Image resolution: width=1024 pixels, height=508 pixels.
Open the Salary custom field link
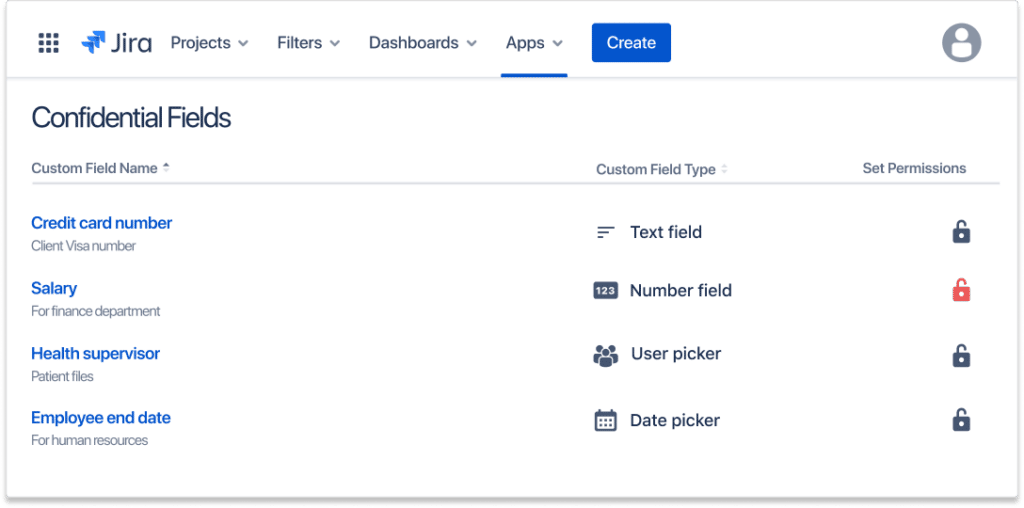[x=54, y=288]
